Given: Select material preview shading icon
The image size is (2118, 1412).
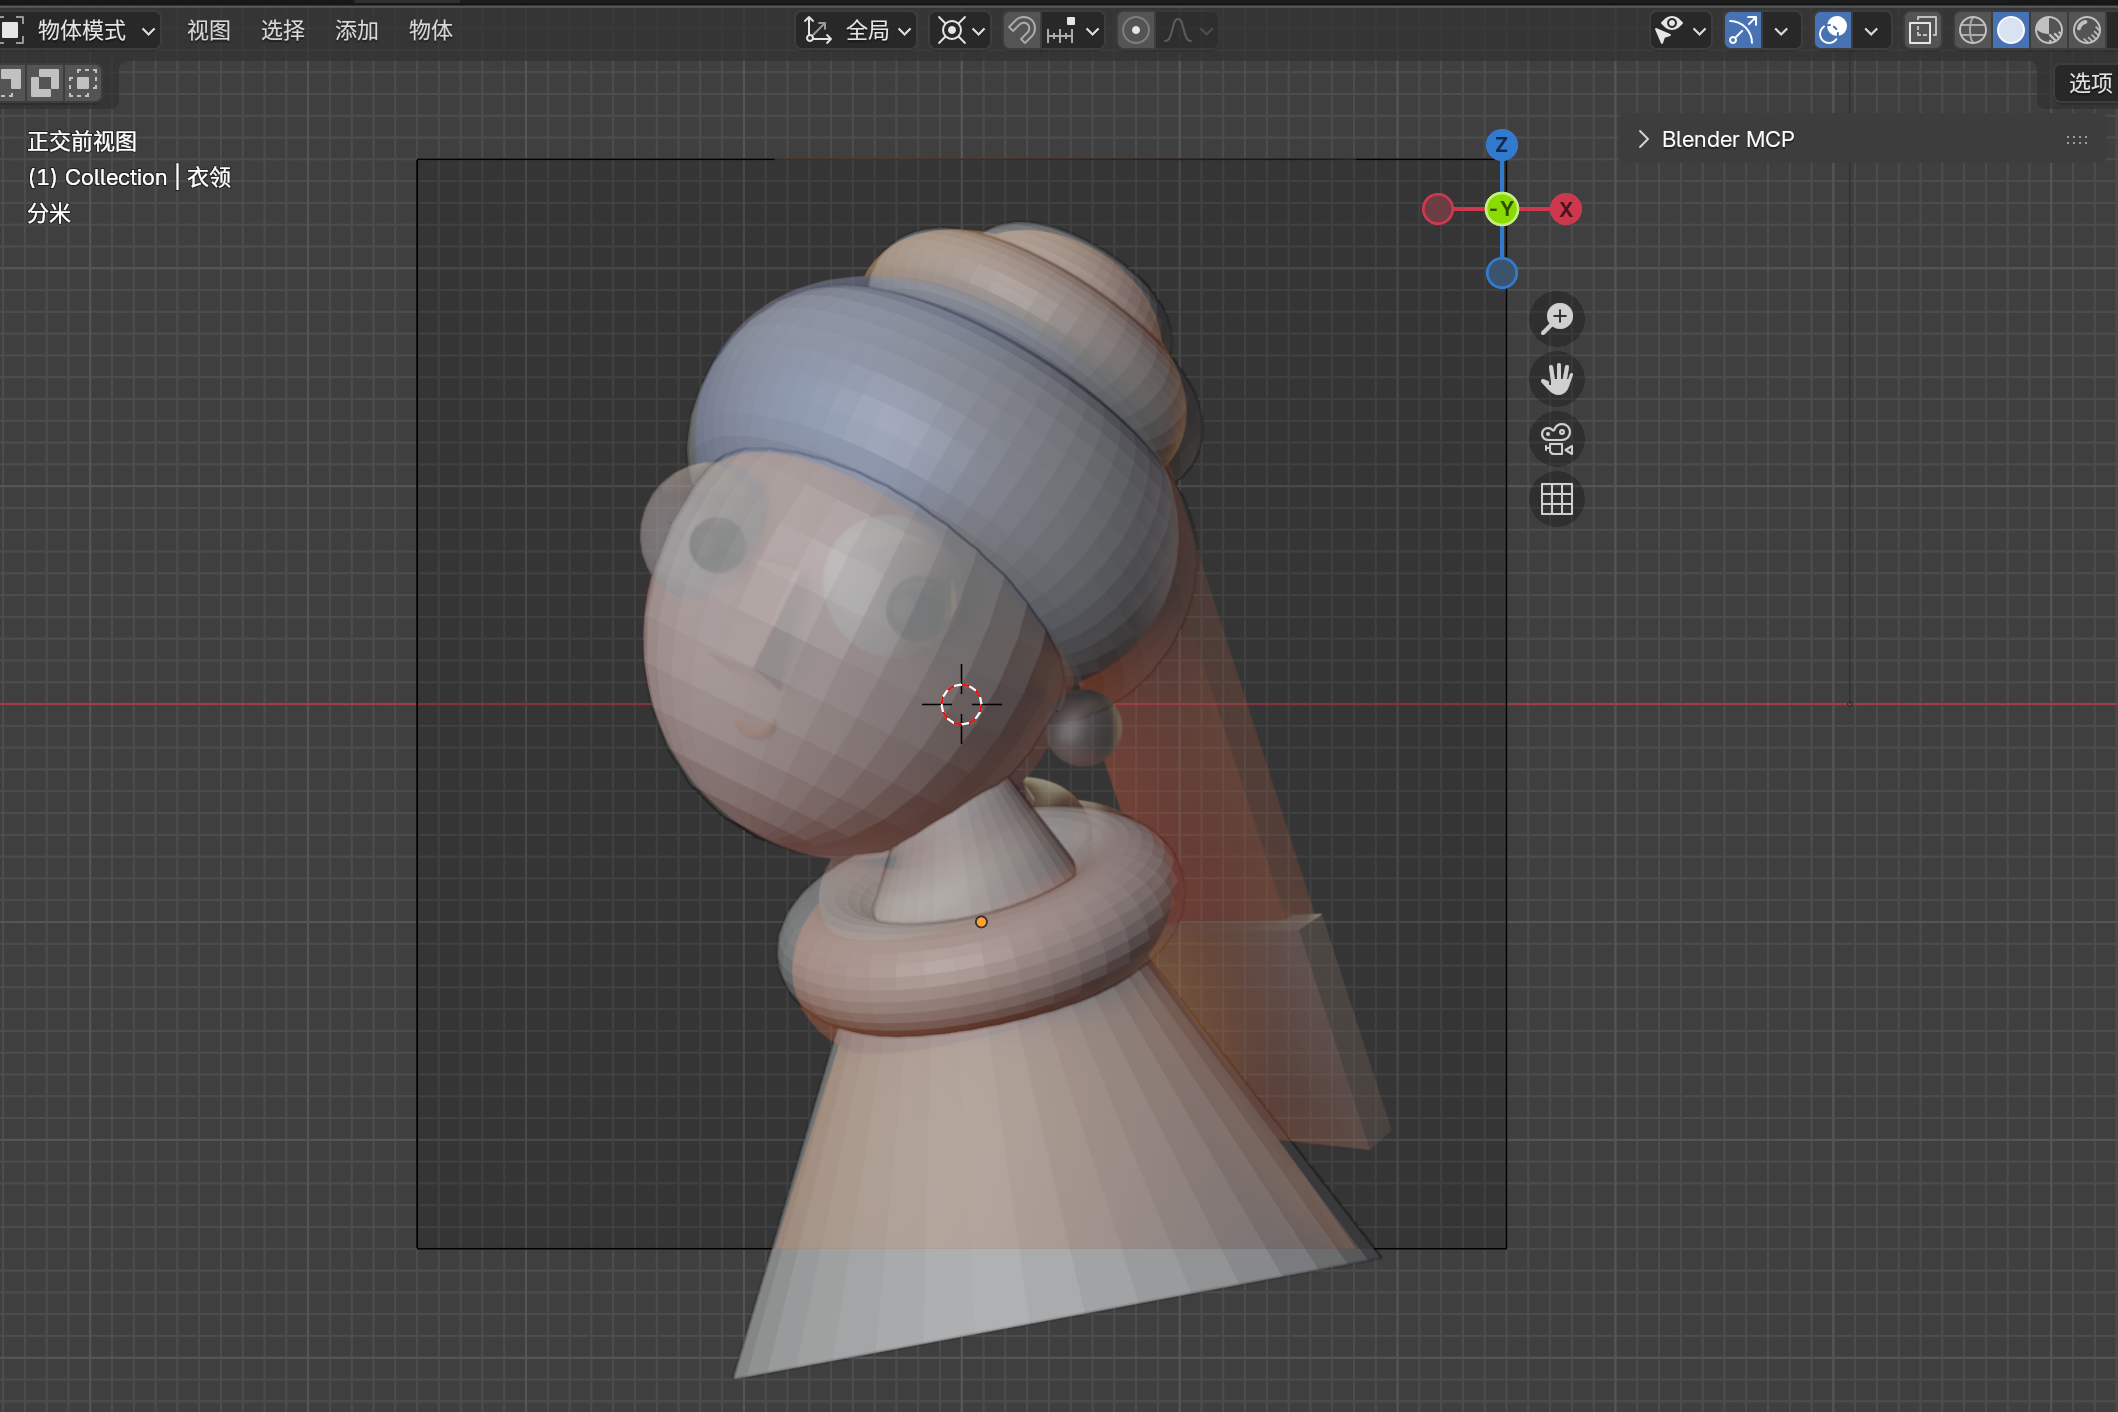Looking at the screenshot, I should (2049, 31).
